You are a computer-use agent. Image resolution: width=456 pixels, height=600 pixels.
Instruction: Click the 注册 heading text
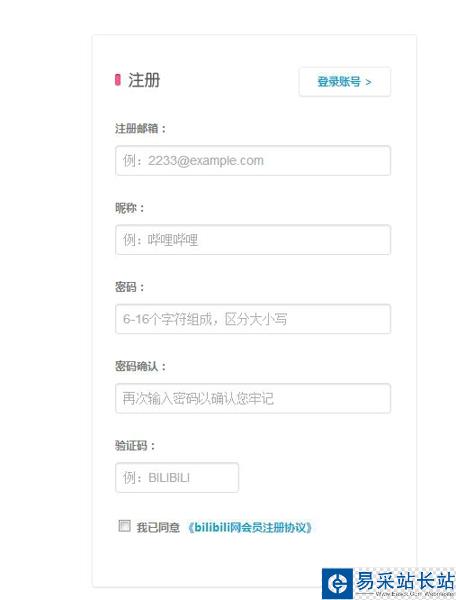(144, 80)
